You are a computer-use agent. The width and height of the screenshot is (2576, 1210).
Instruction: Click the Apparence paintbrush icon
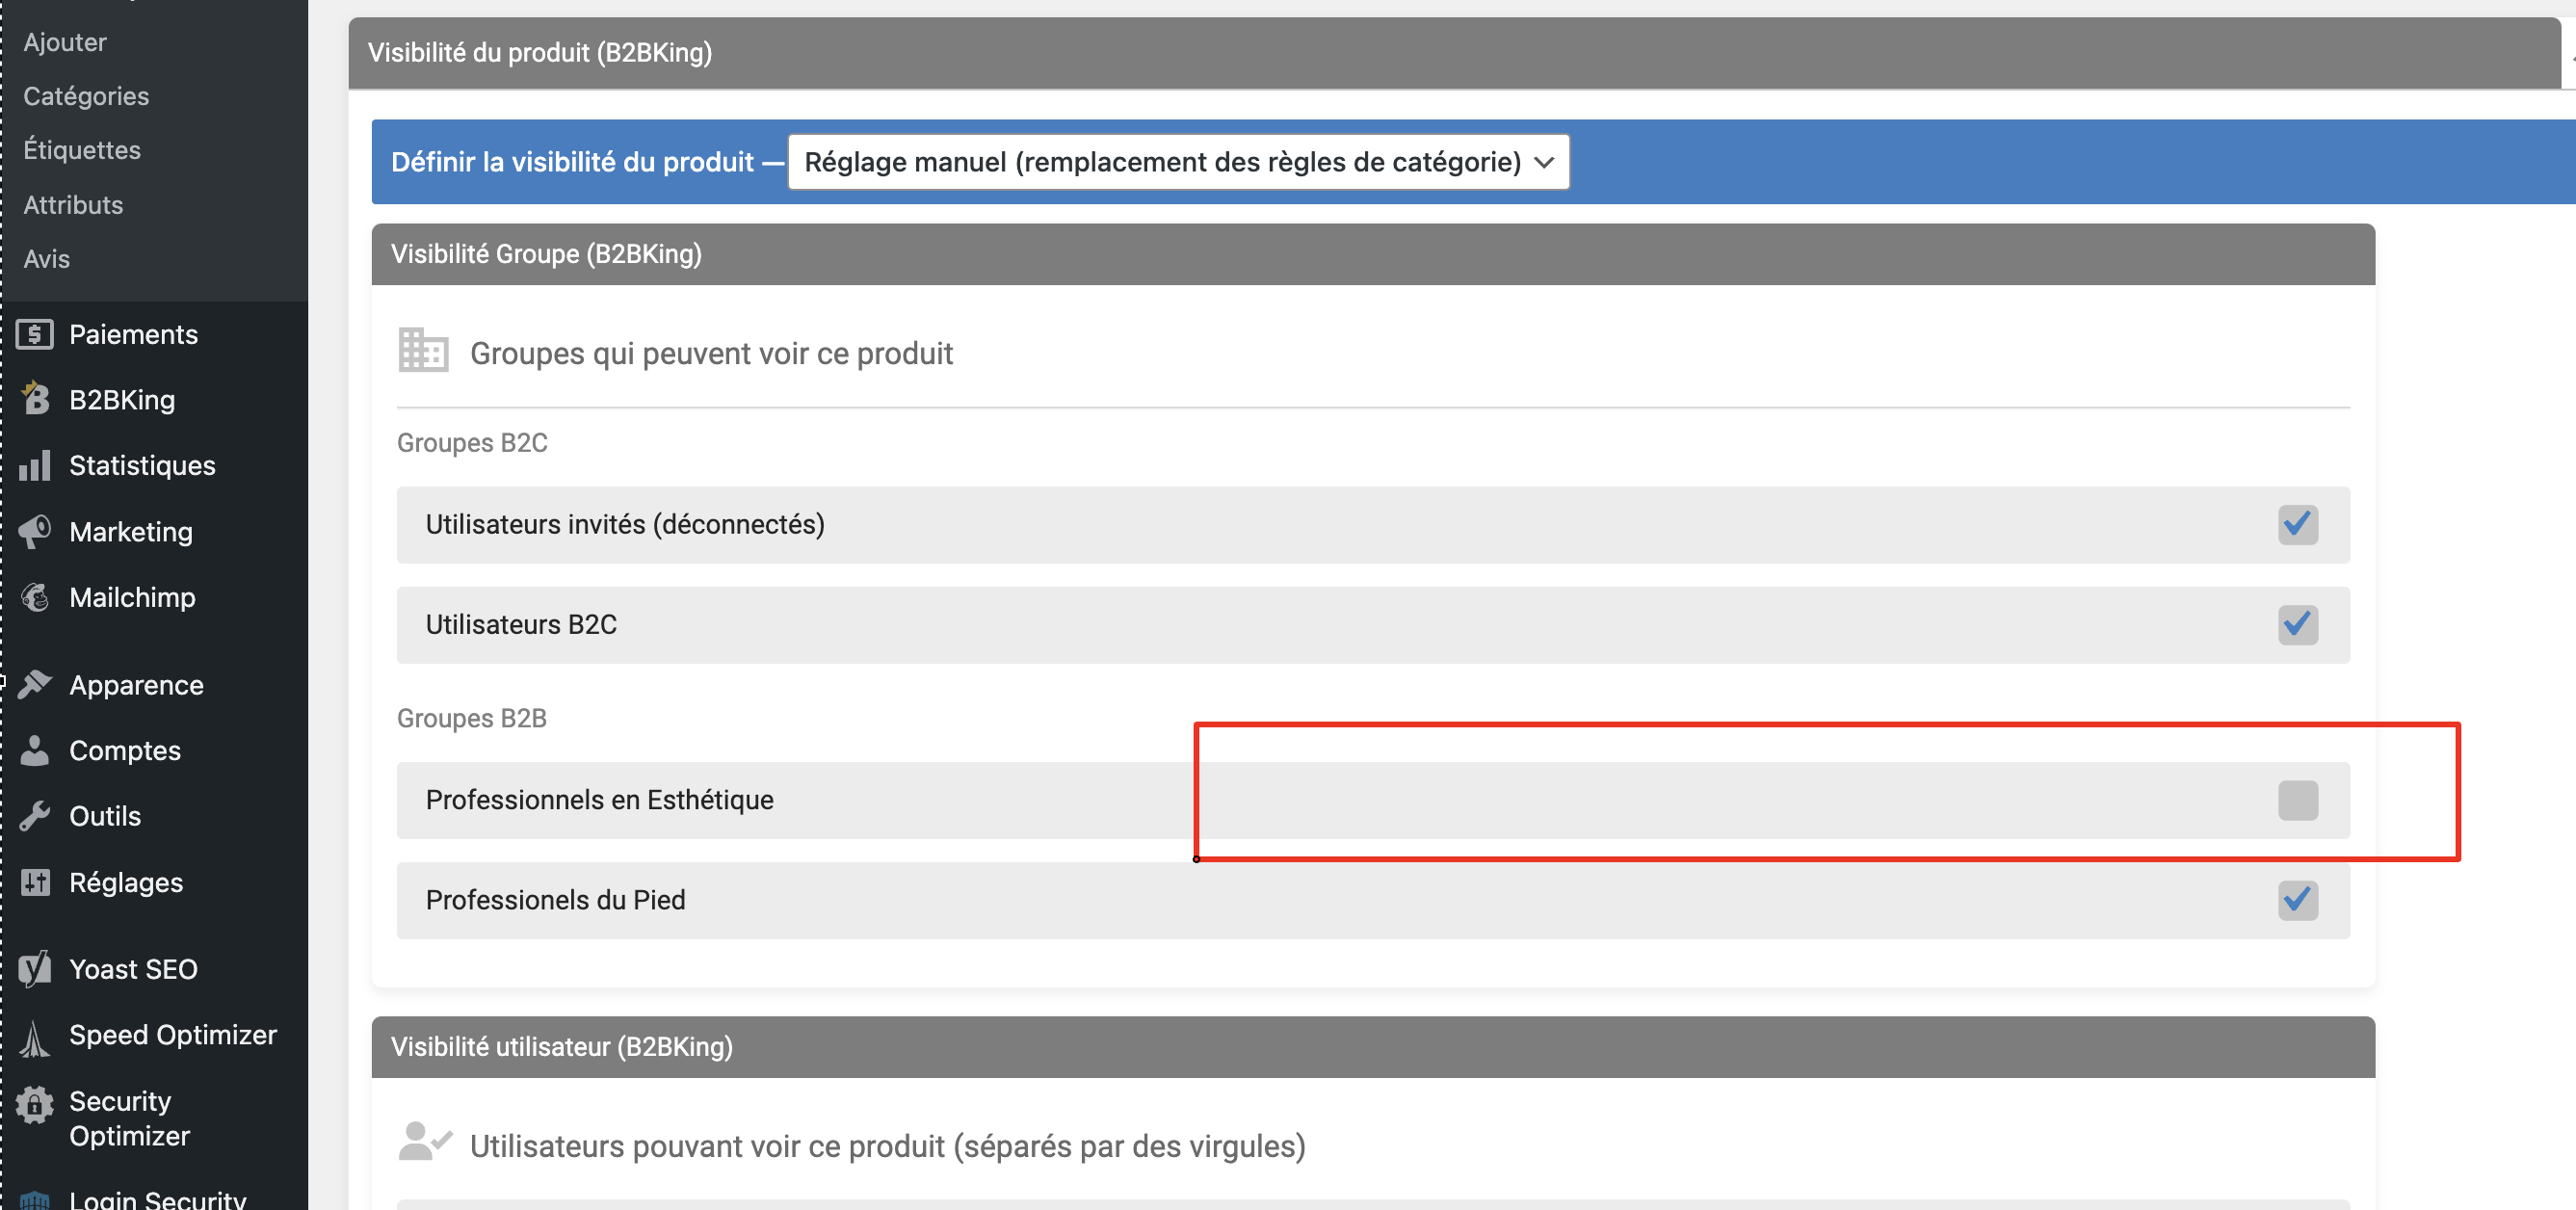(x=35, y=684)
